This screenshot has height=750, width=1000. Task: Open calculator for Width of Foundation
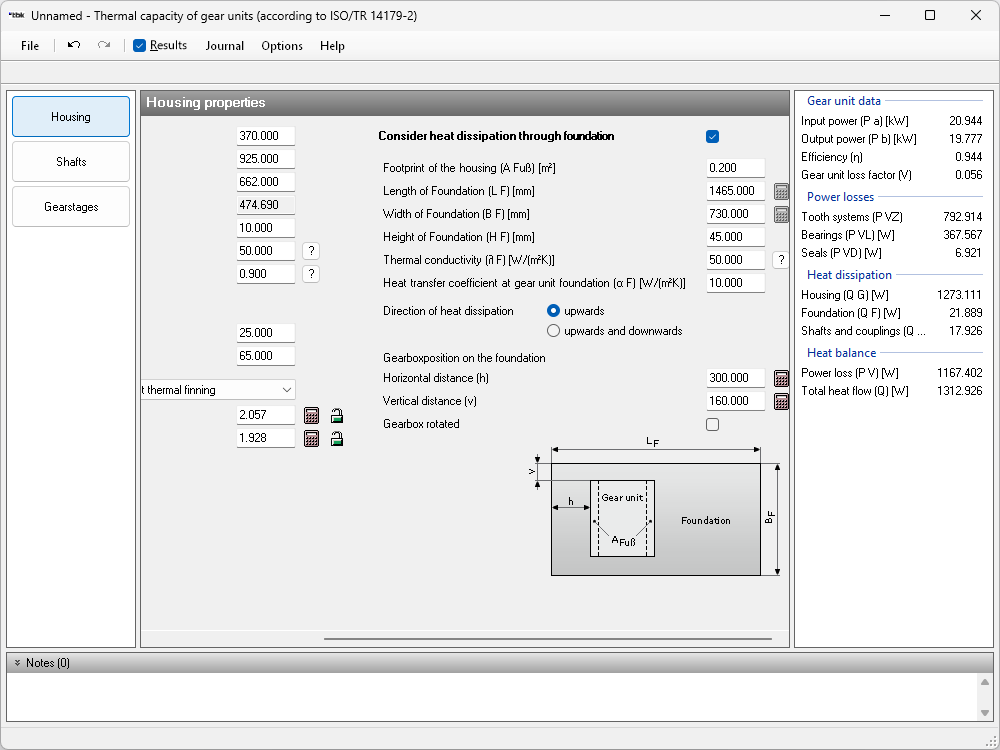pos(782,214)
